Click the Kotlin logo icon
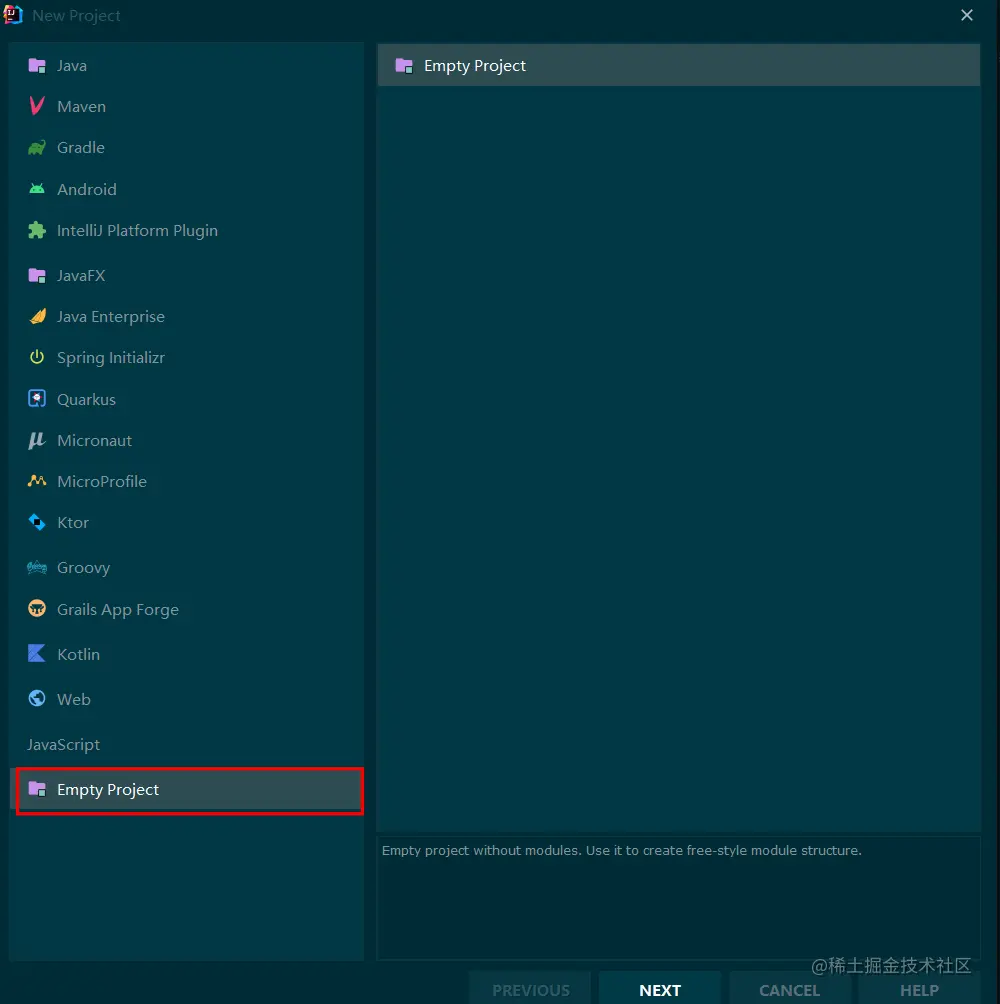This screenshot has width=1000, height=1004. (37, 654)
